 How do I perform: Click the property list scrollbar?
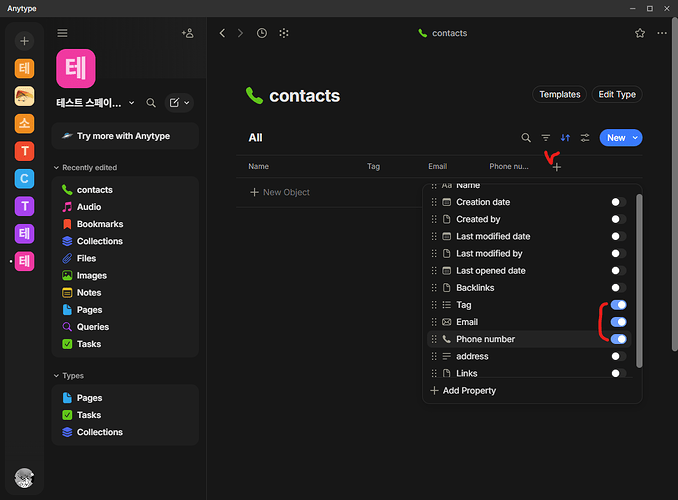(639, 281)
